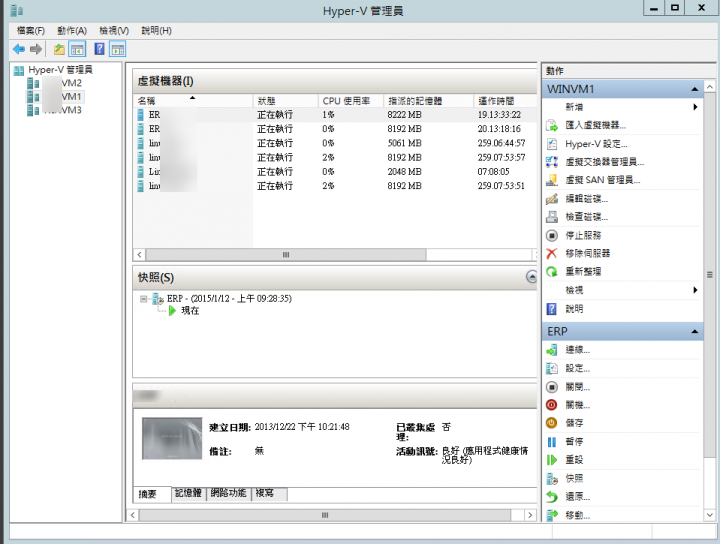
Task: Click the 設定 settings icon under ERP
Action: [551, 368]
